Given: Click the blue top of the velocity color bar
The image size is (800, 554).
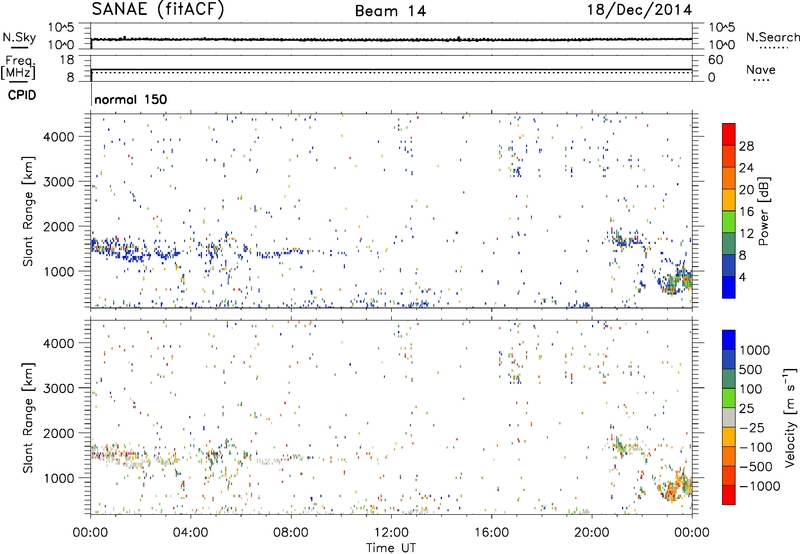Looking at the screenshot, I should 729,340.
